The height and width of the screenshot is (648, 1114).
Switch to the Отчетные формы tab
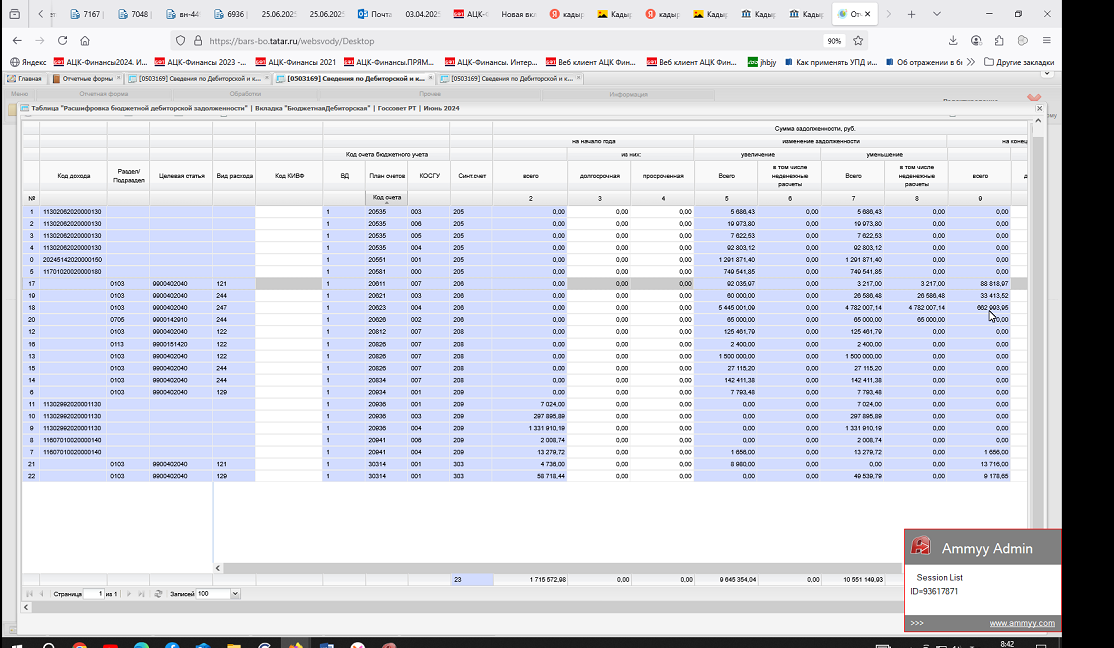[86, 79]
